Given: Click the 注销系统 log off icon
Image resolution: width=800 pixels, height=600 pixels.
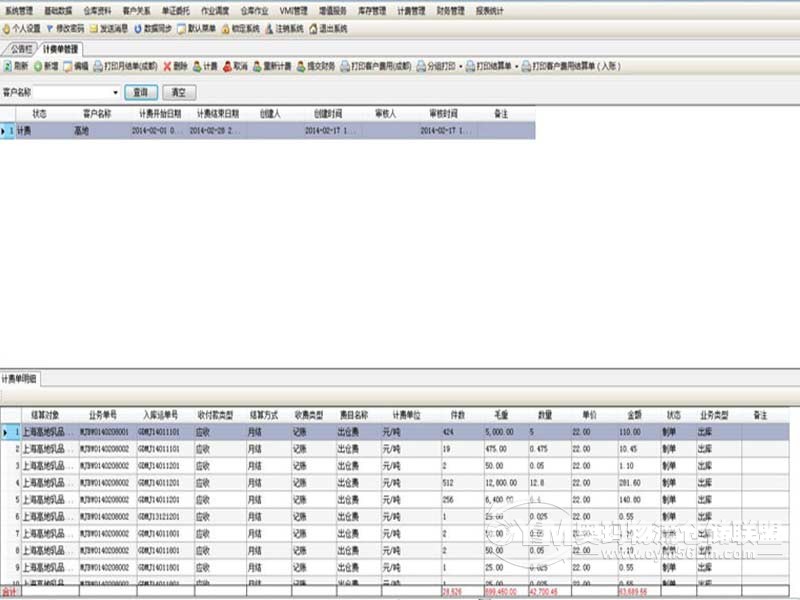Looking at the screenshot, I should pyautogui.click(x=269, y=29).
